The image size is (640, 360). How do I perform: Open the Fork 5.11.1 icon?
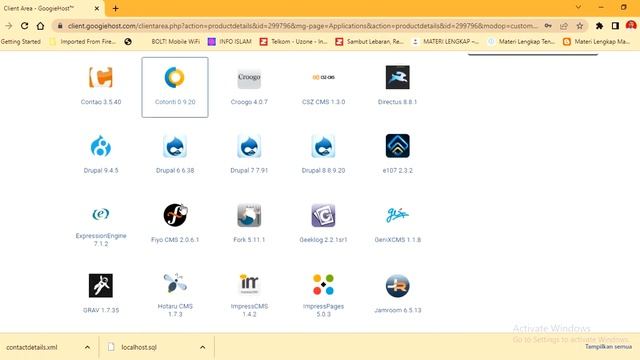click(249, 215)
